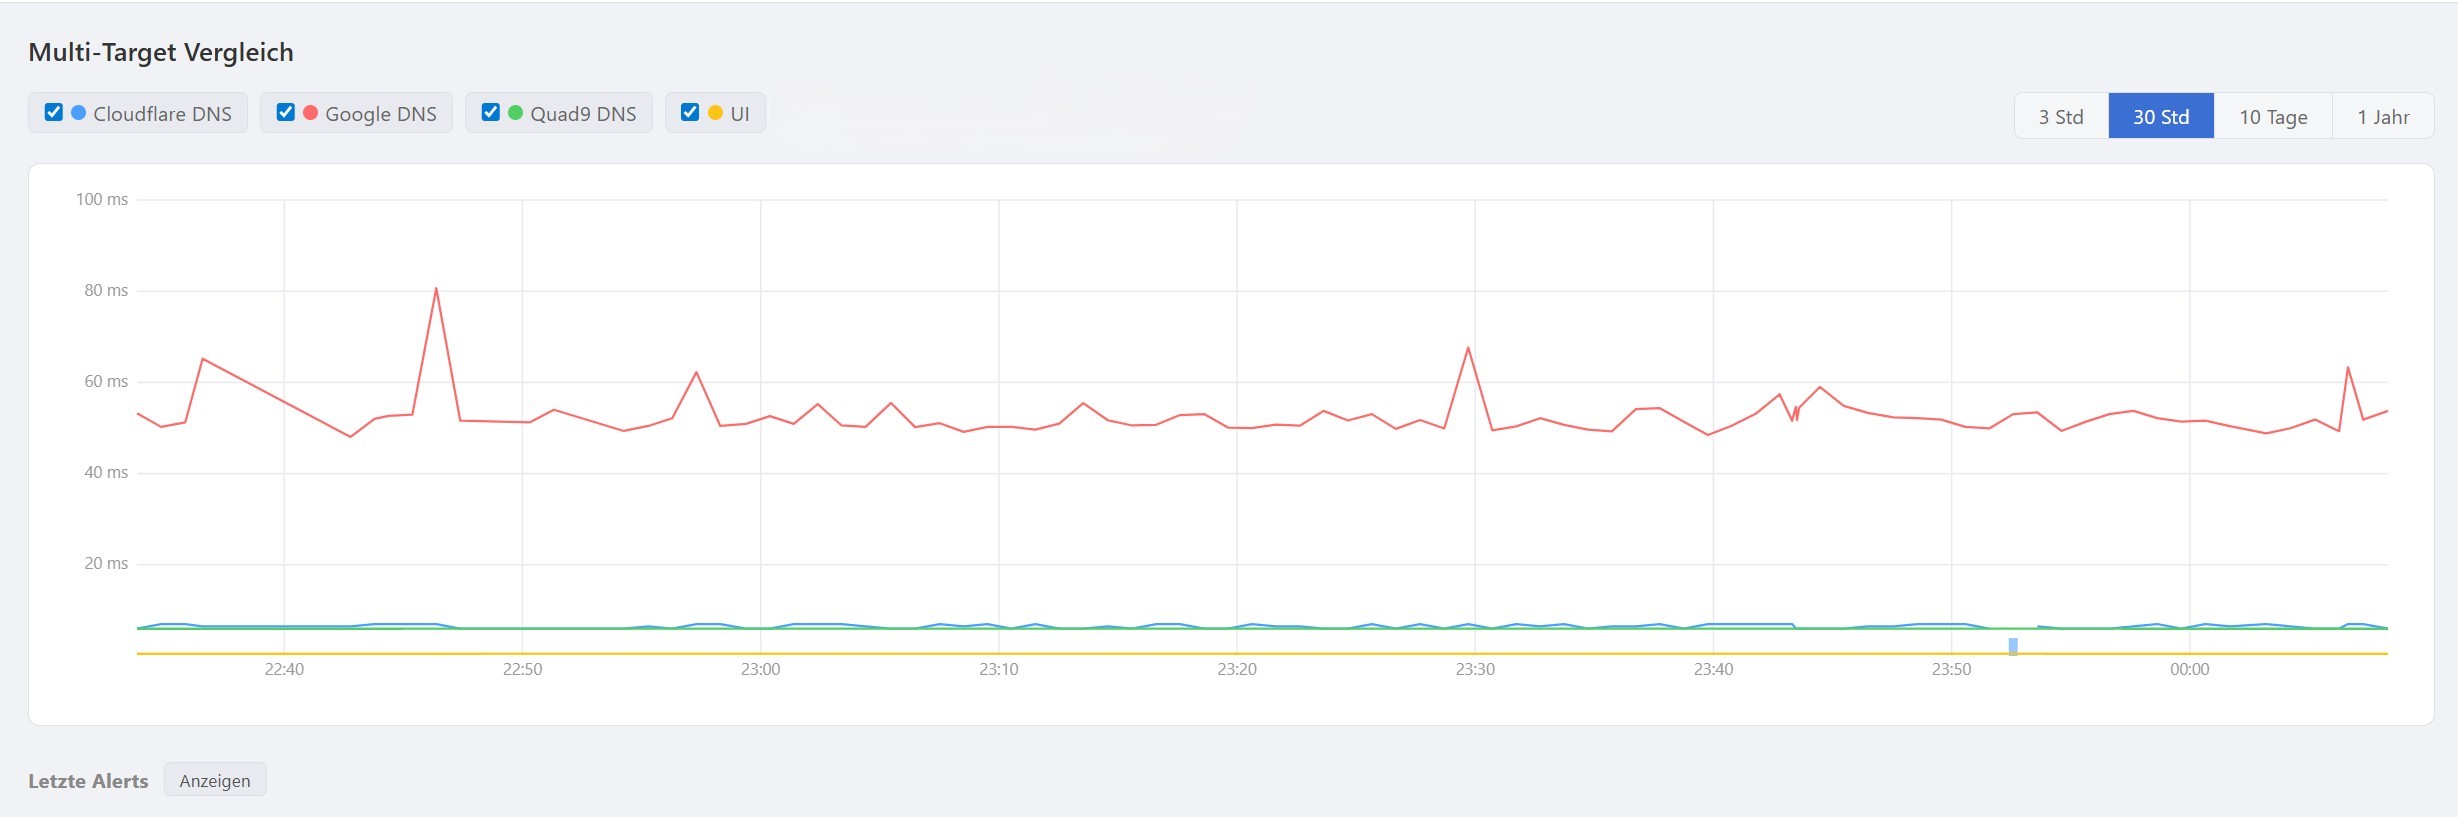Image resolution: width=2458 pixels, height=817 pixels.
Task: Click the yellow UI color dot
Action: [x=715, y=113]
